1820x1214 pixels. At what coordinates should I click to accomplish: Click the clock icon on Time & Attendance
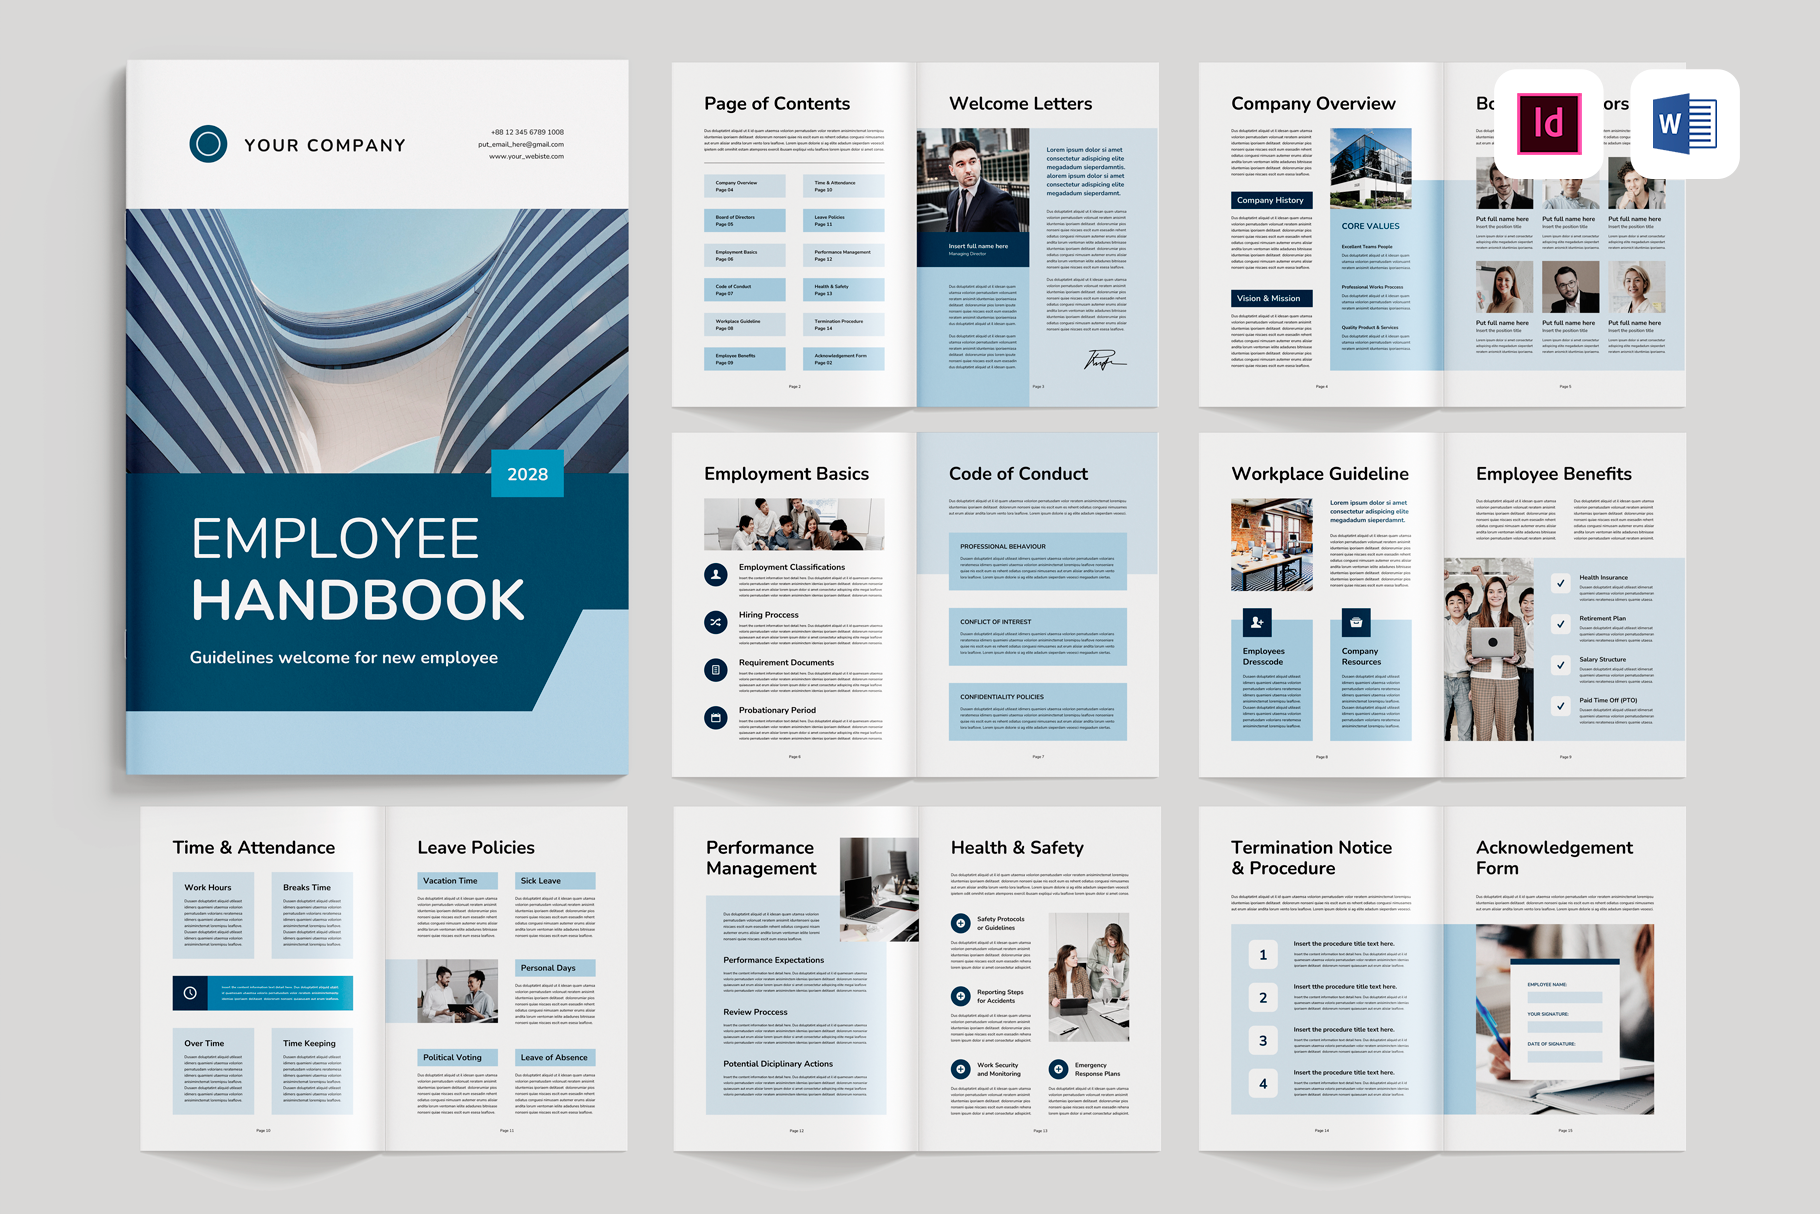(x=190, y=993)
